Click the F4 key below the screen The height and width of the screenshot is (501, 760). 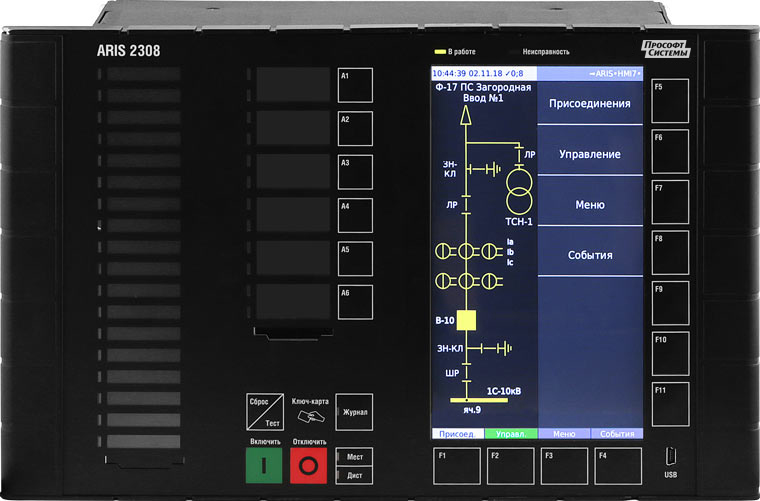point(618,466)
